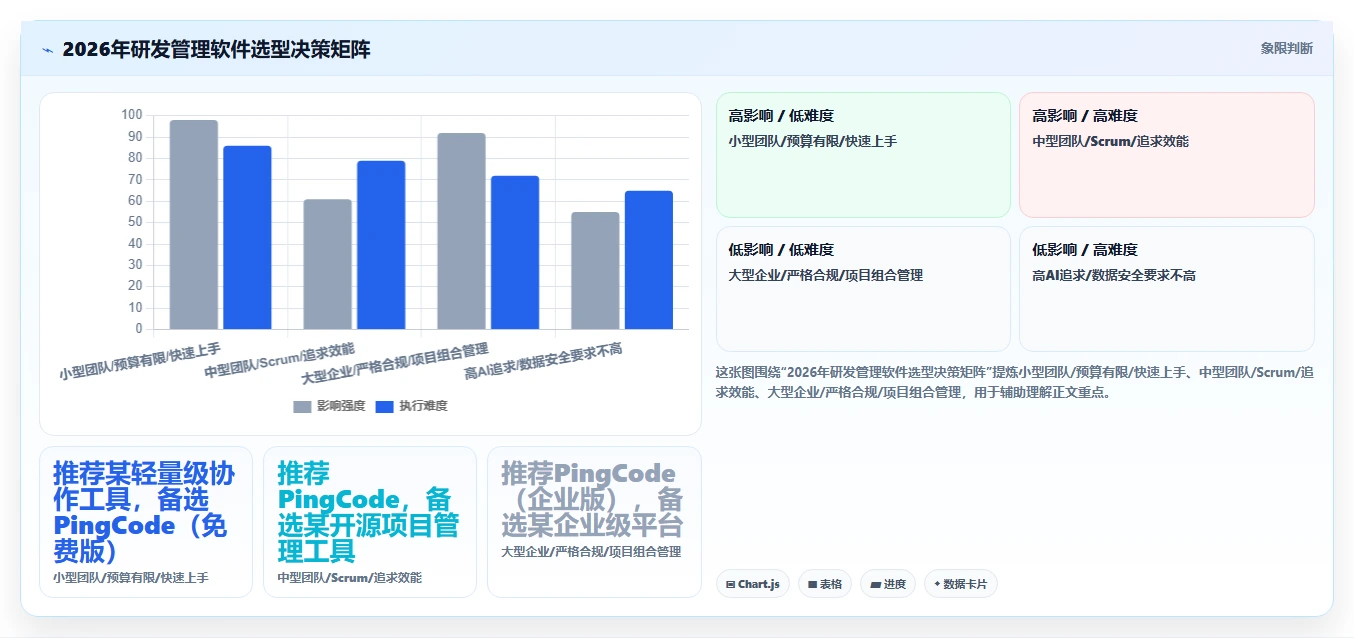This screenshot has height=638, width=1354.
Task: Click the gray bar for 中型团队/Scrum/追求效能
Action: (328, 264)
